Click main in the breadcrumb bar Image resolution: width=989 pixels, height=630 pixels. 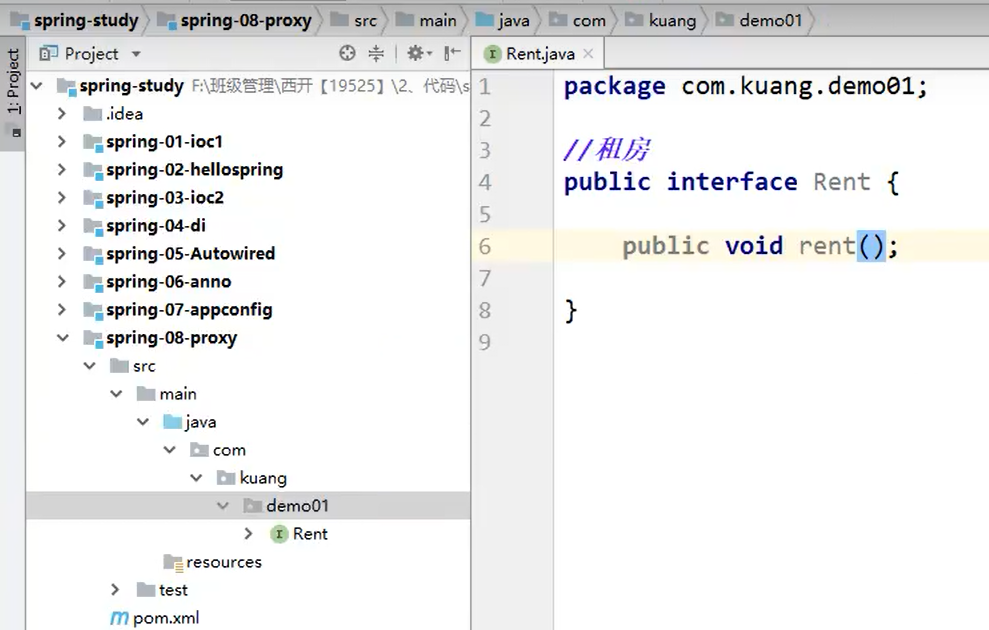tap(438, 20)
